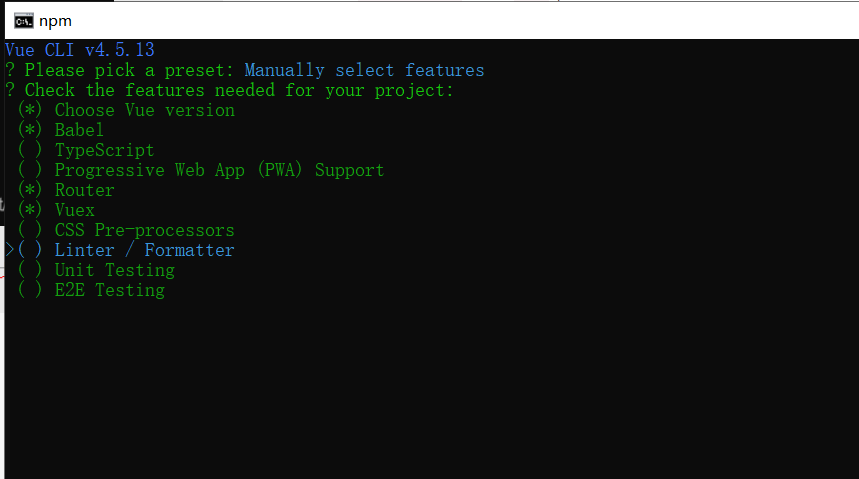
Task: Click the 'Router' option label
Action: coord(84,190)
